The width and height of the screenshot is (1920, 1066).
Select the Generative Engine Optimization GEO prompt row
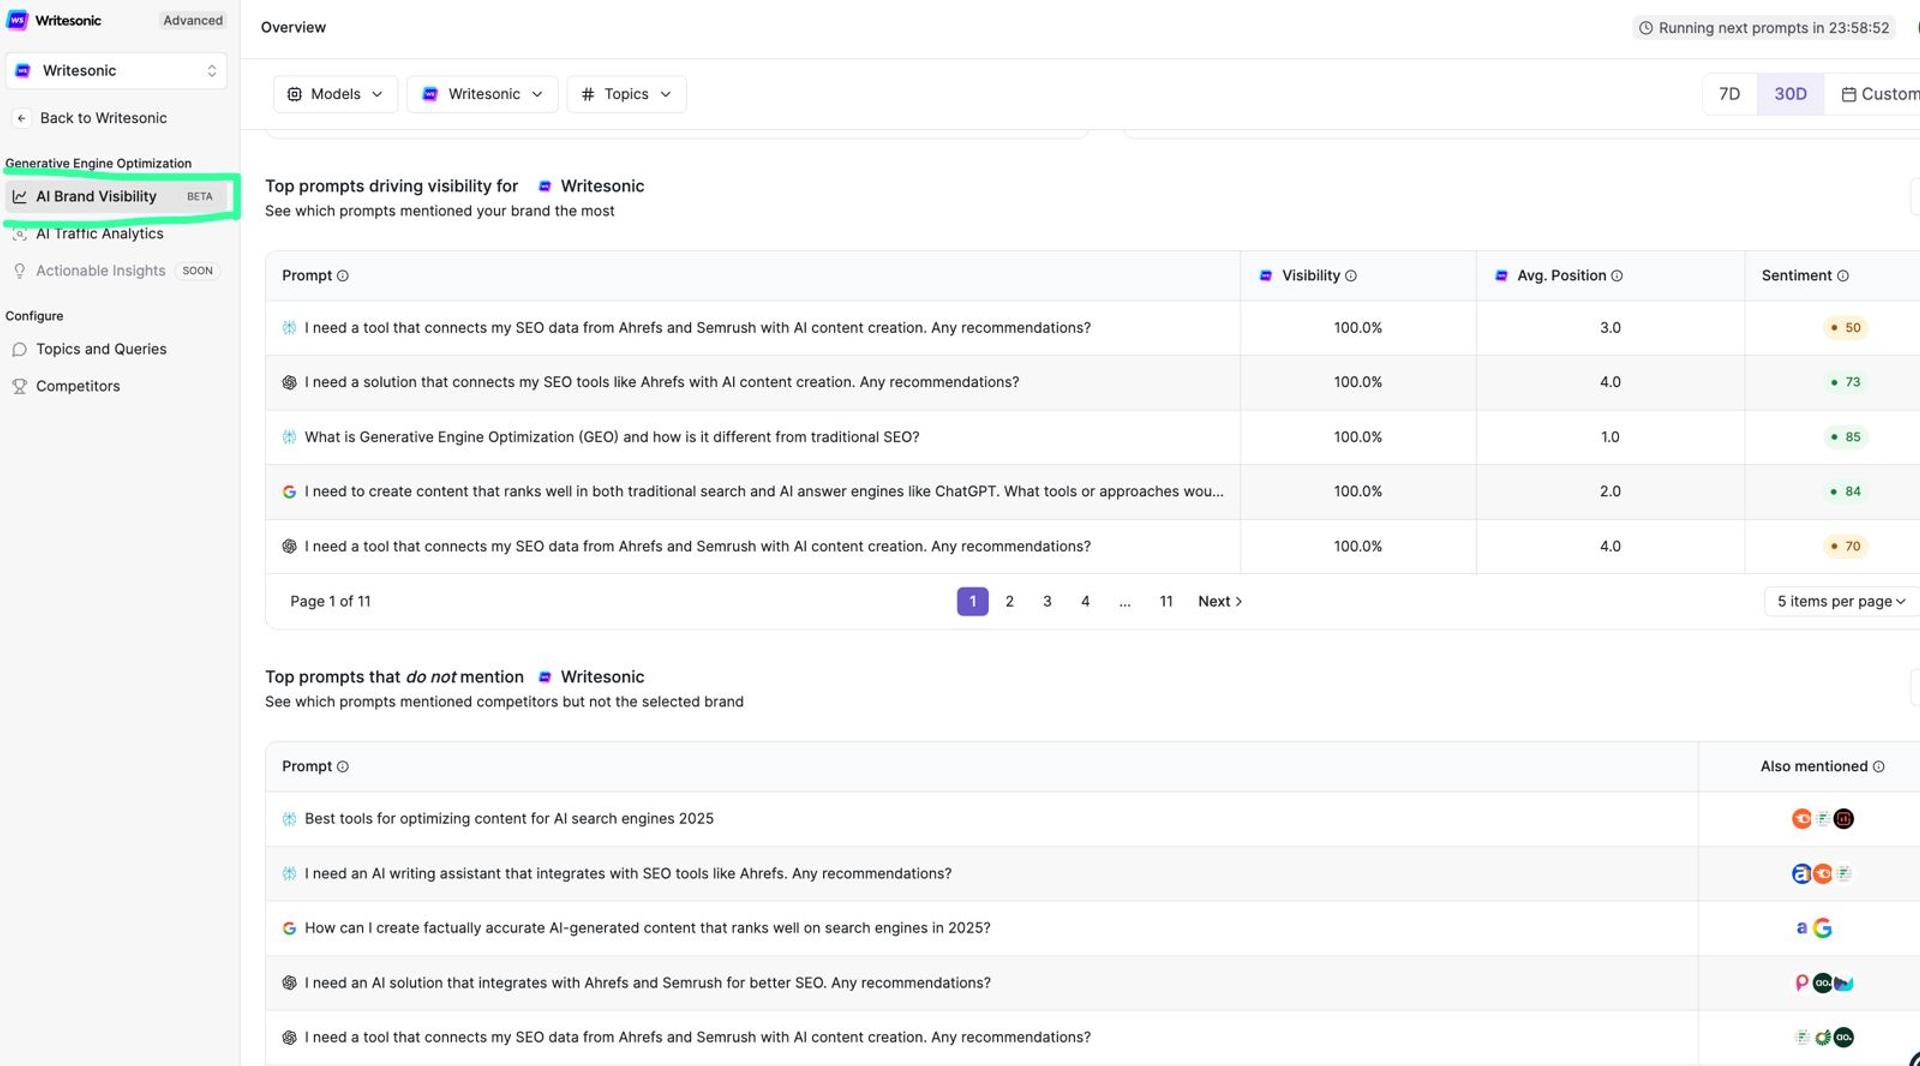(1092, 437)
